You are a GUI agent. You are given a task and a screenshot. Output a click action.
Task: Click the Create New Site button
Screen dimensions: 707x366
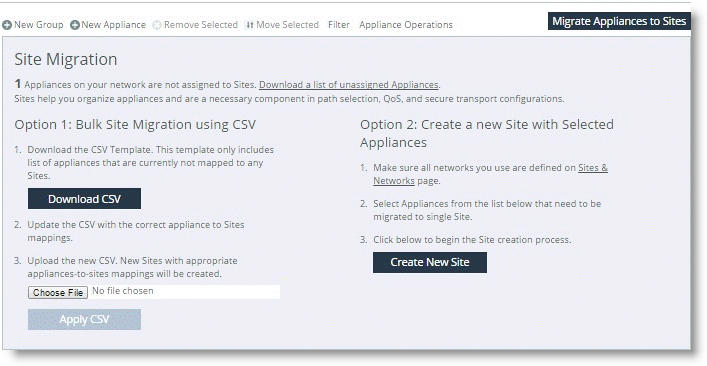pyautogui.click(x=430, y=262)
